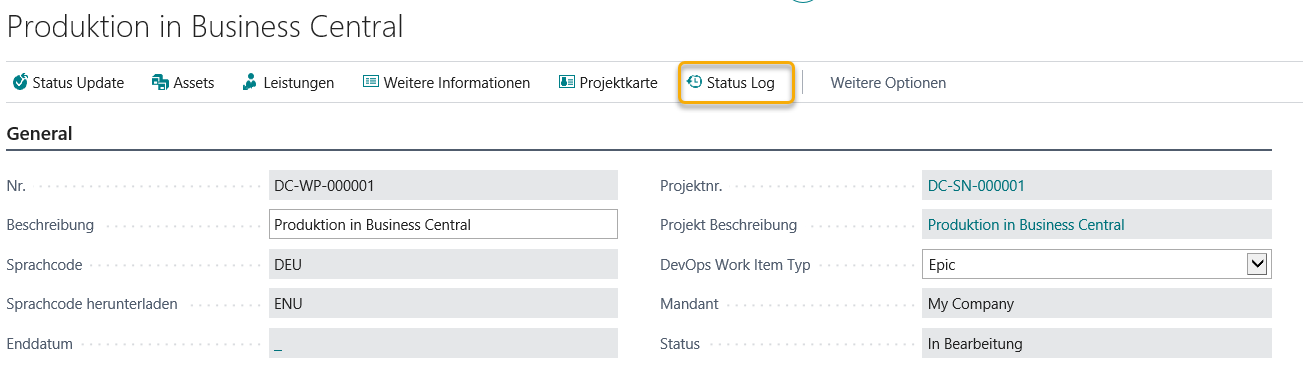Click the Leistungen icon
1303x386 pixels.
(250, 83)
